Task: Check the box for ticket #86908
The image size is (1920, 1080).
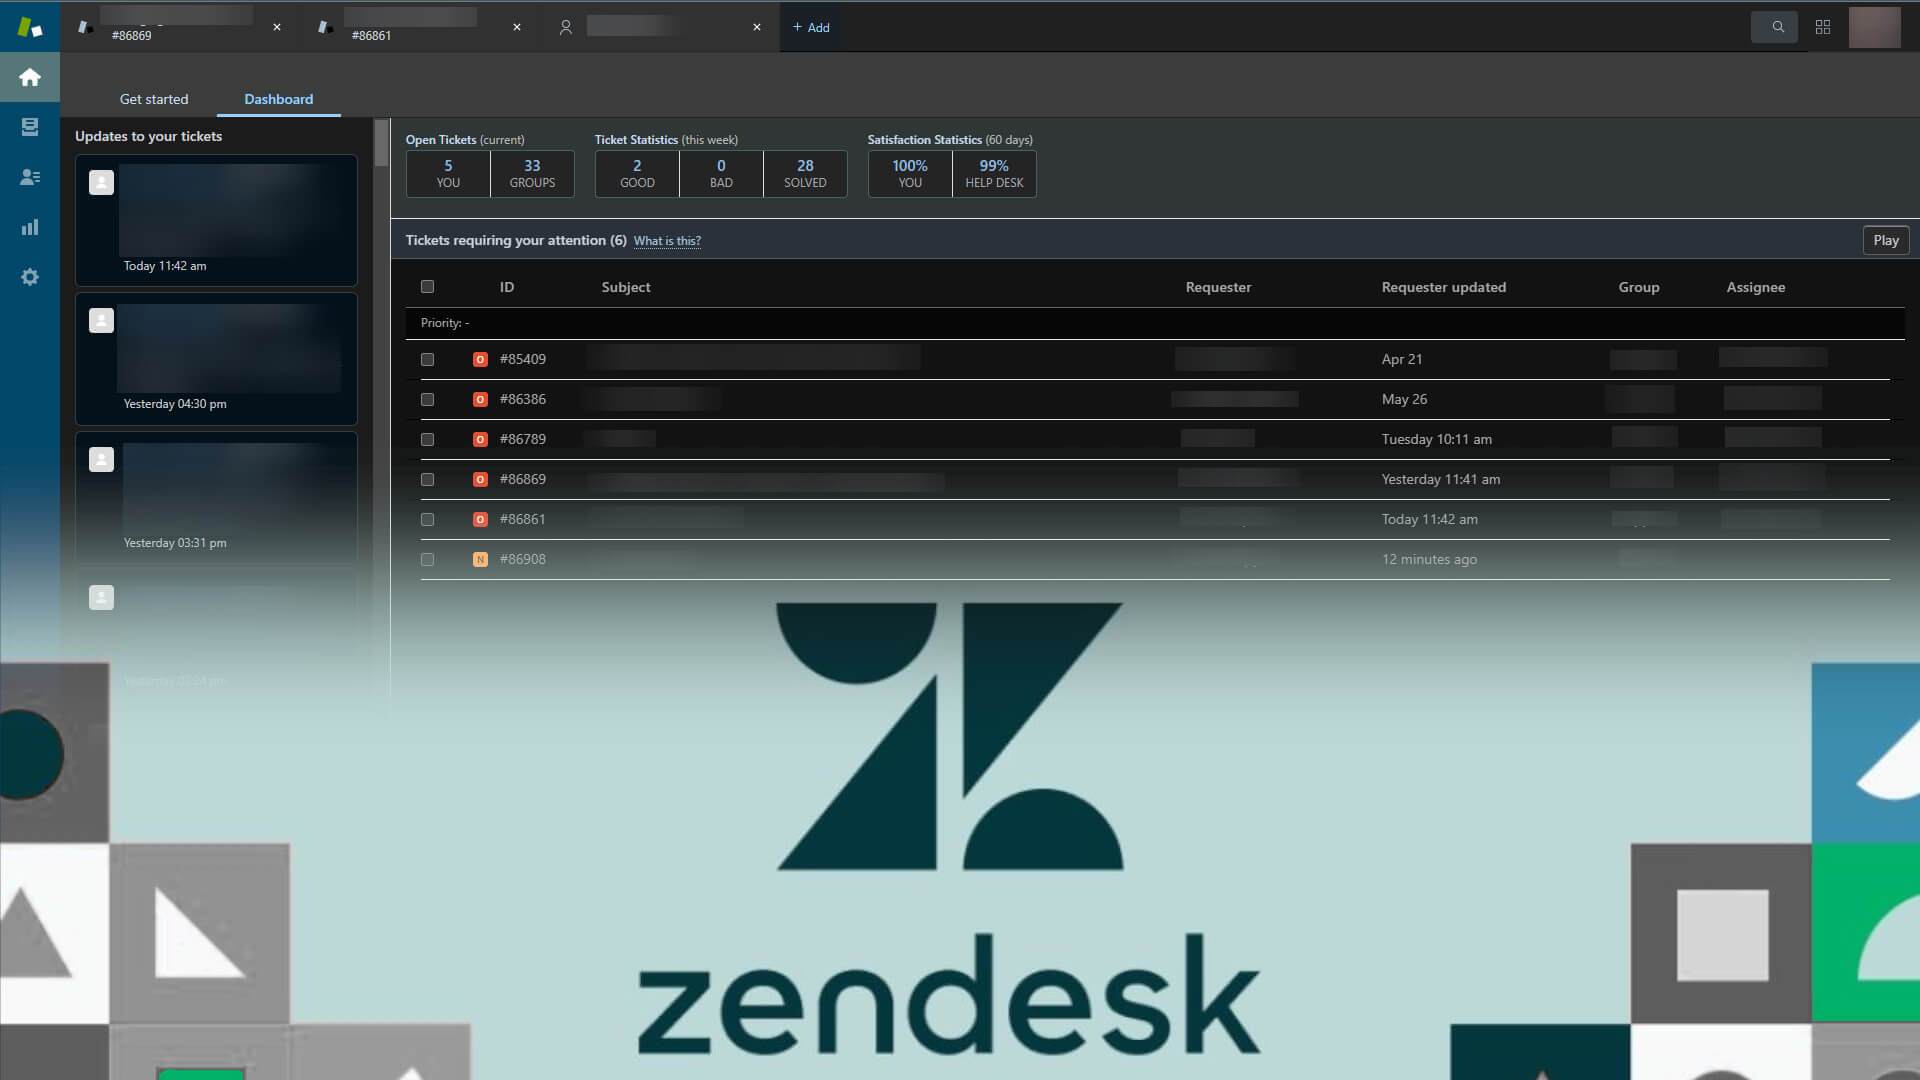Action: point(428,559)
